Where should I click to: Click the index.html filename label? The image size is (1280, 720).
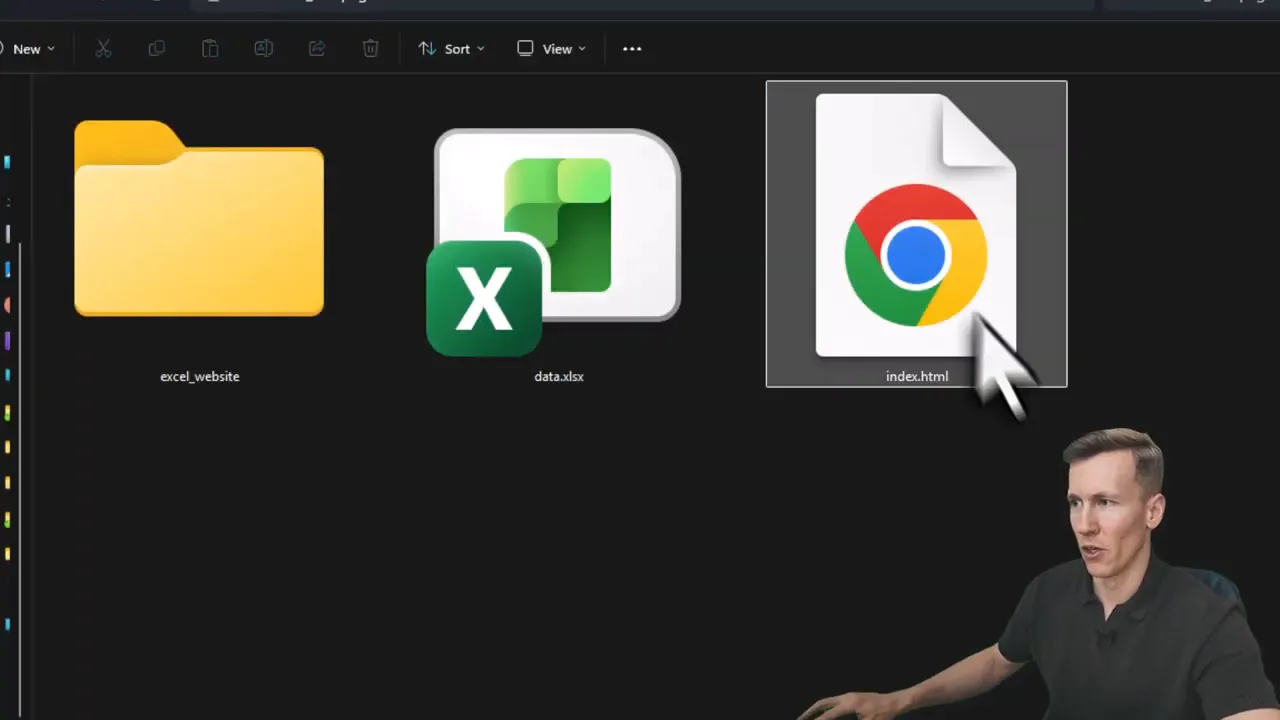916,376
